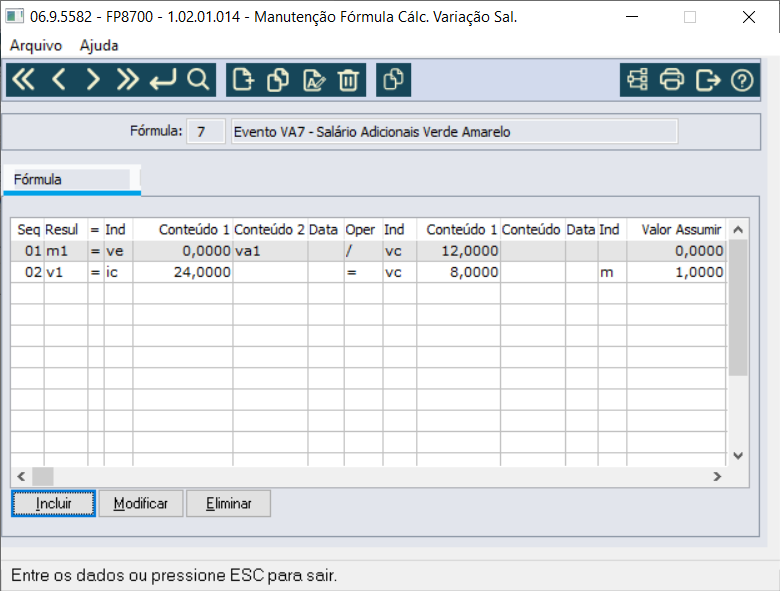Click the ve indicator cell
The image size is (780, 591).
(118, 251)
